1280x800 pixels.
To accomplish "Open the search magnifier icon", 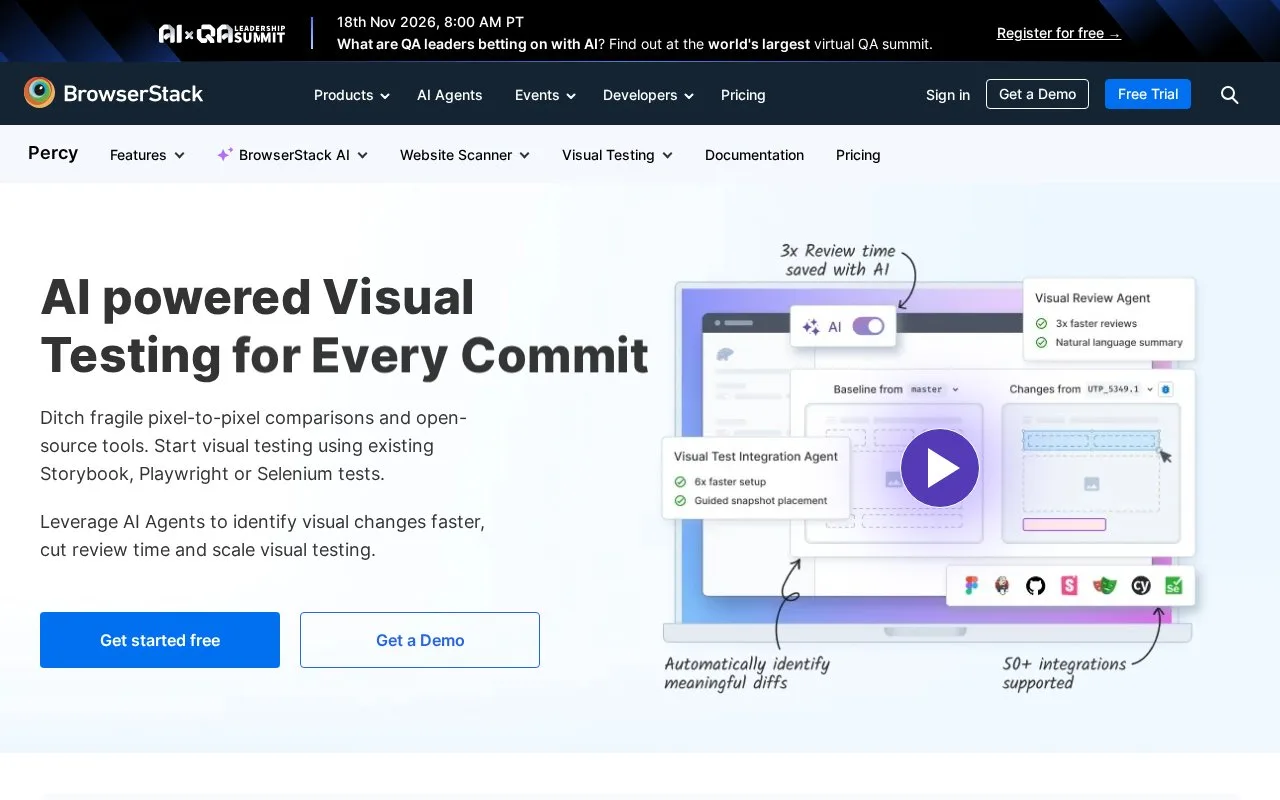I will coord(1230,95).
